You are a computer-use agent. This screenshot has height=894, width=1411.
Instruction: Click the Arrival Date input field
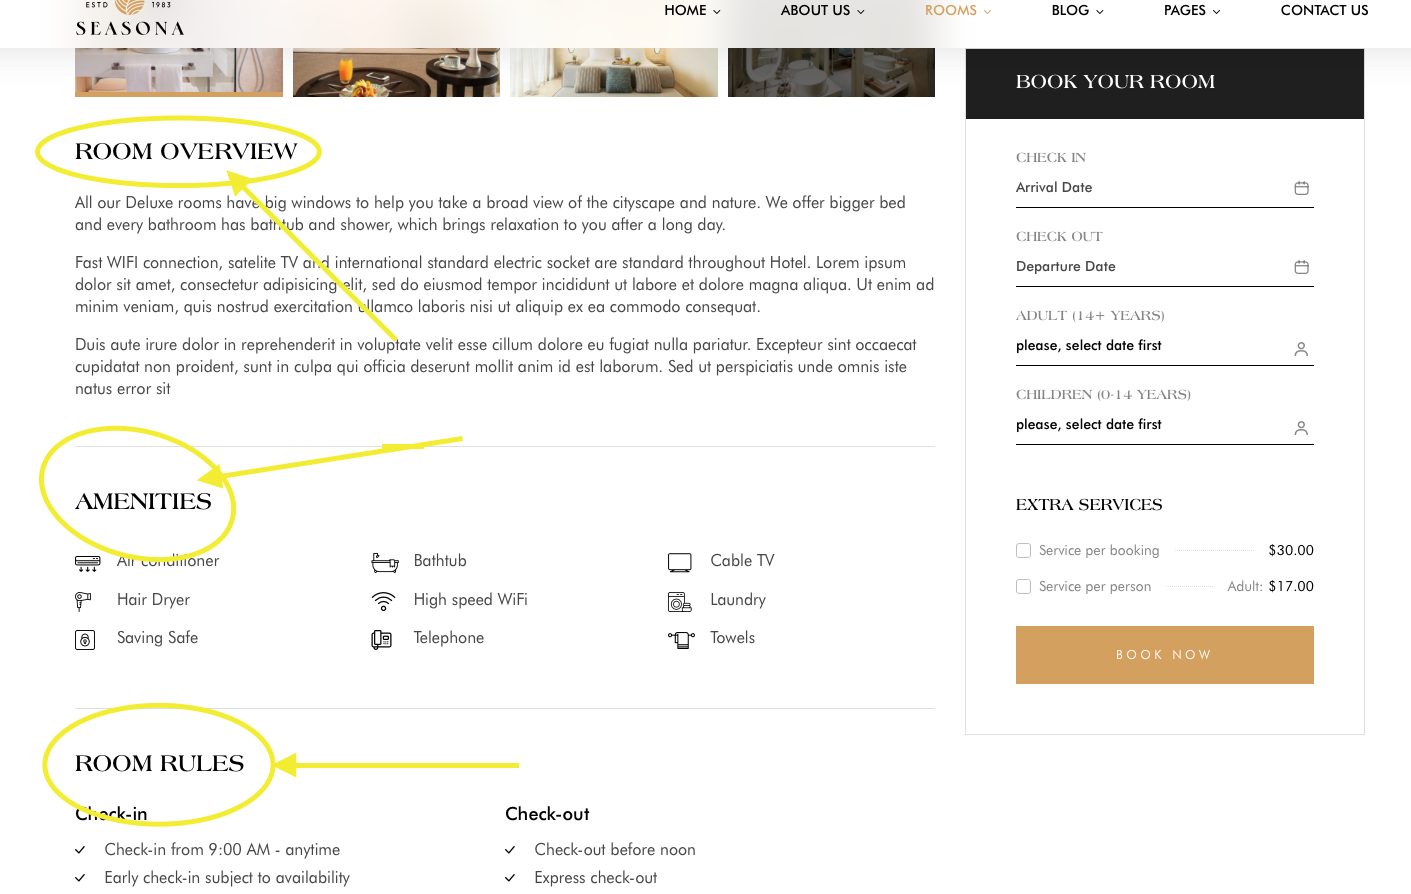coord(1165,188)
